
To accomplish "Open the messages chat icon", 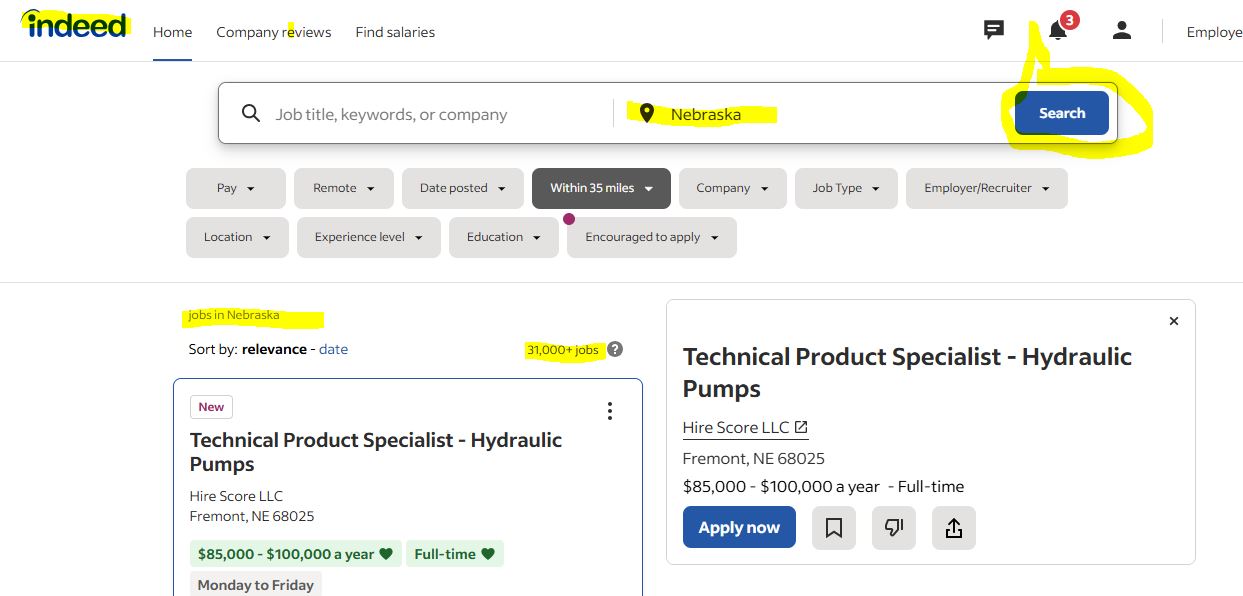I will (993, 31).
